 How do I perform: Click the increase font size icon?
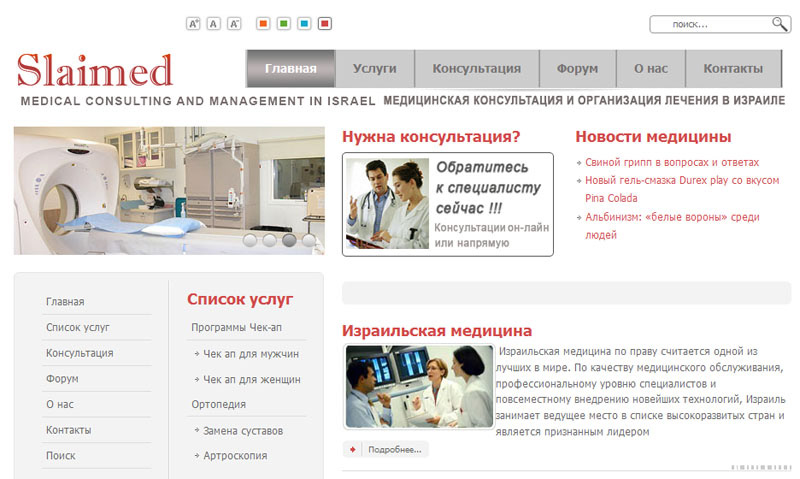click(x=193, y=23)
